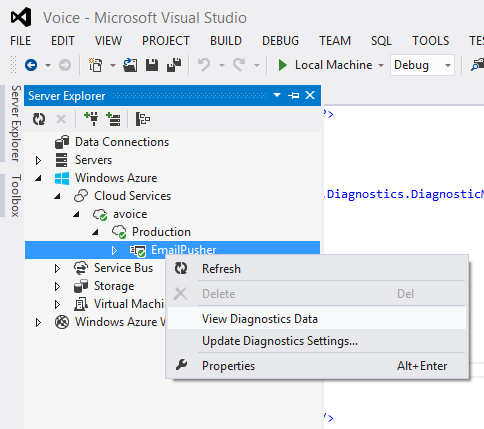Open the collapsed Toolbox side tab

16,196
